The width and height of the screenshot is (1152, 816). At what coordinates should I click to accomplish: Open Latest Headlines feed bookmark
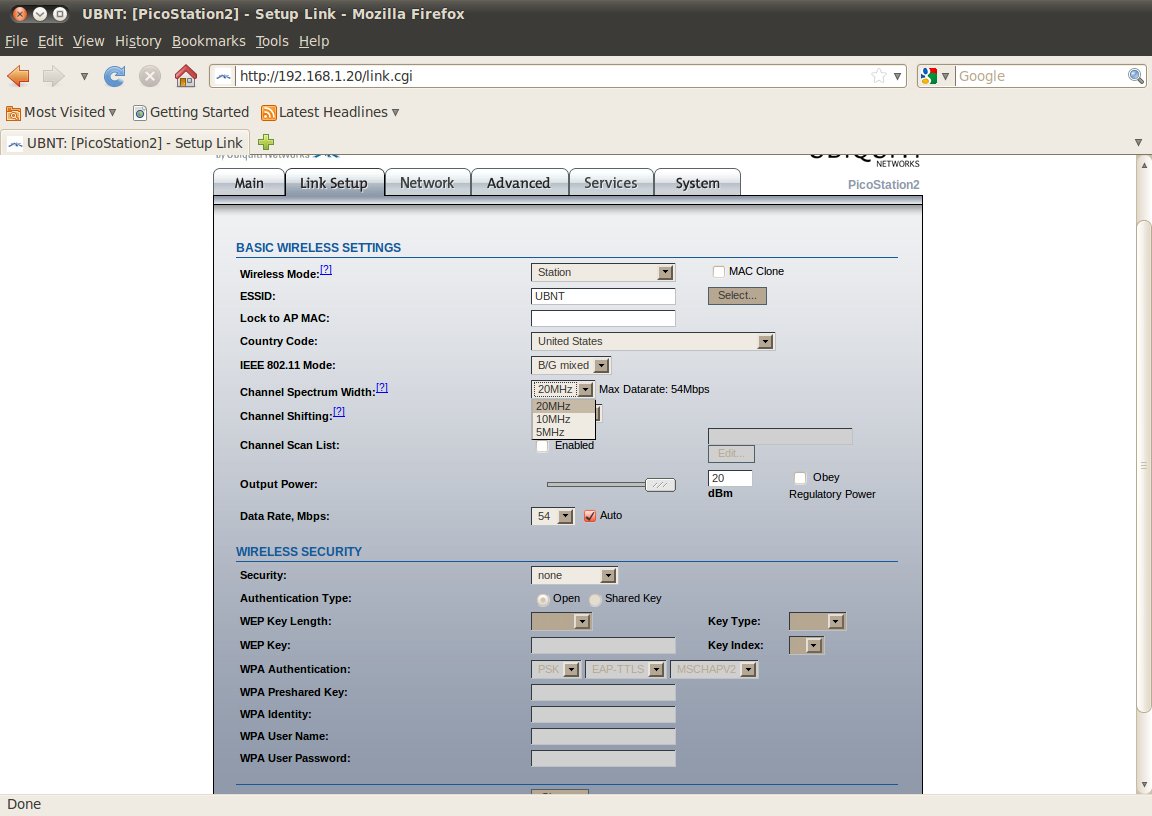click(x=330, y=112)
